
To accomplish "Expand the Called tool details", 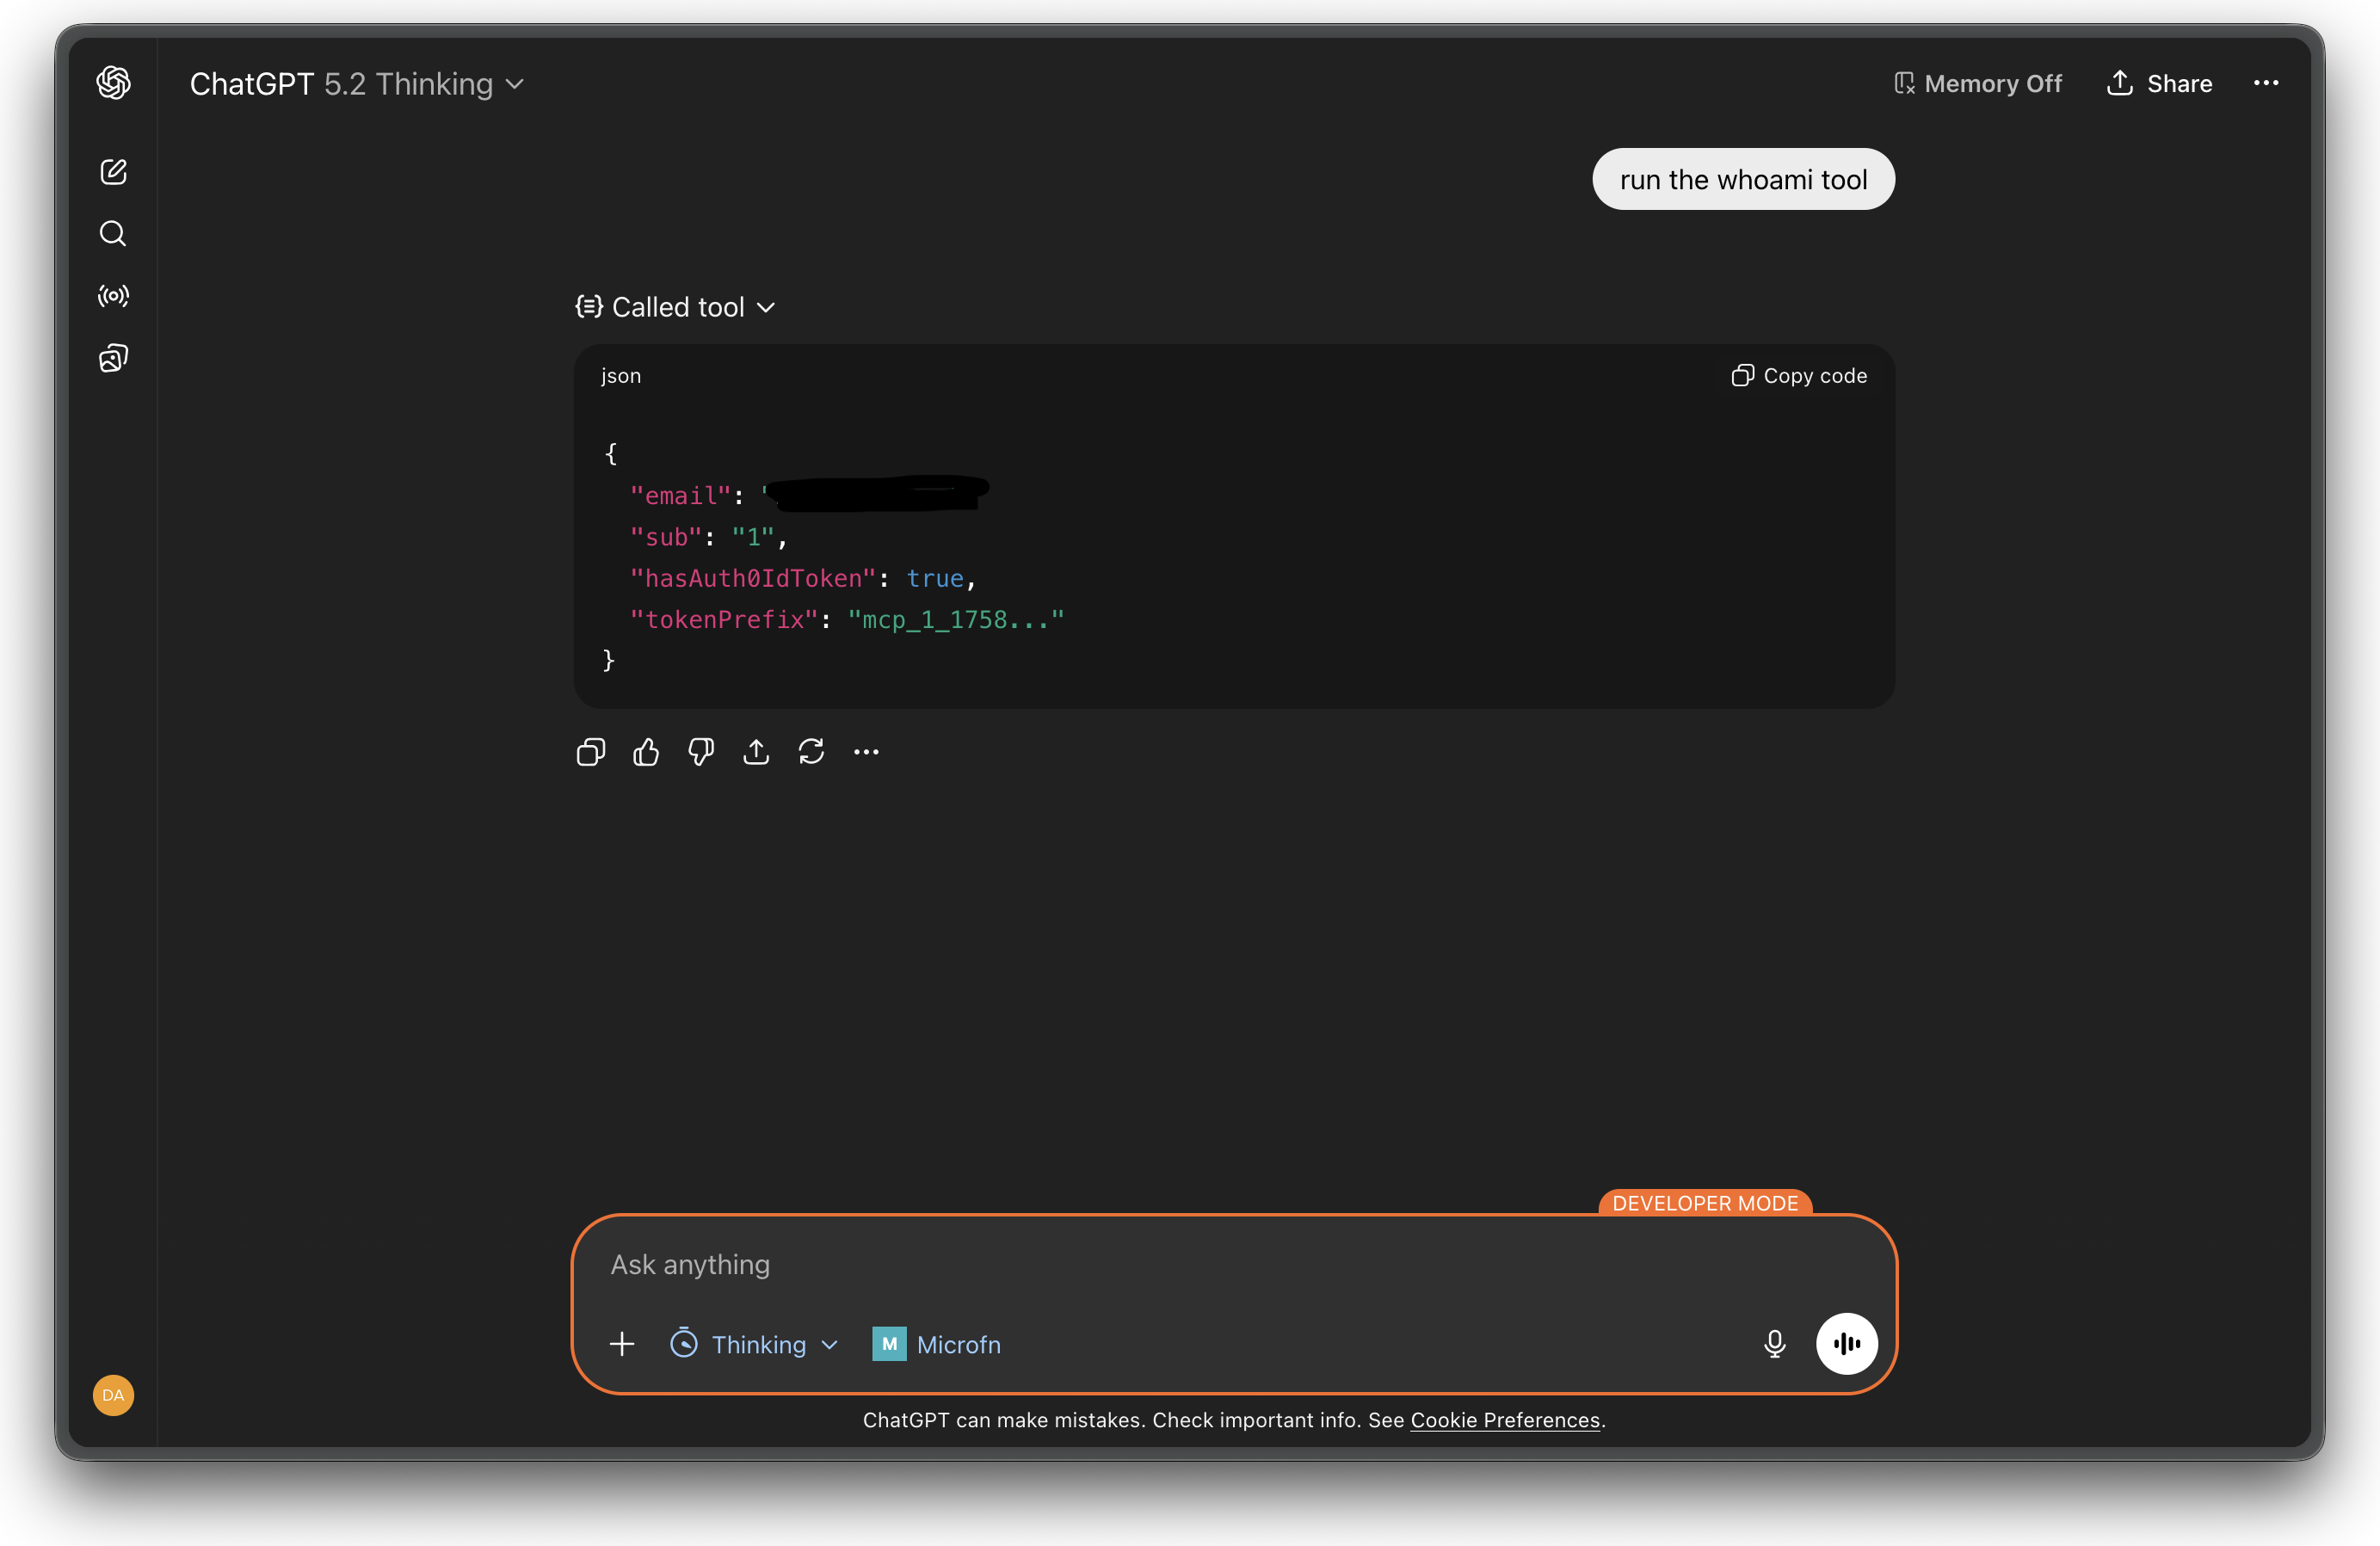I will tap(676, 307).
